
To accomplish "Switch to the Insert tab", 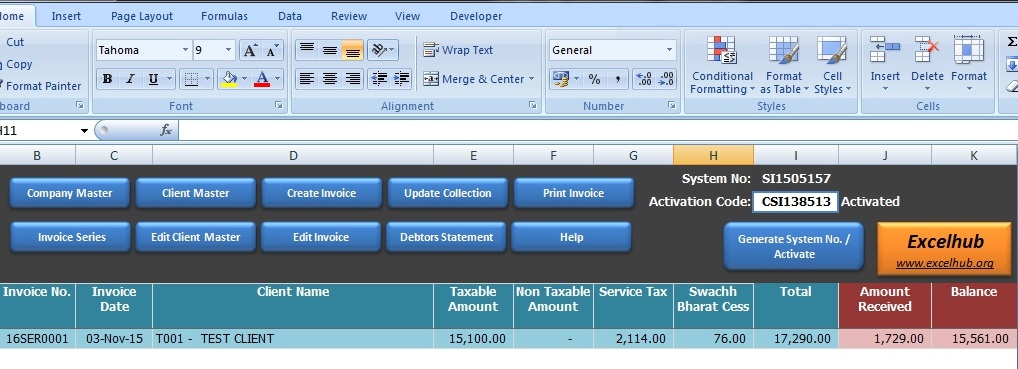I will 66,16.
